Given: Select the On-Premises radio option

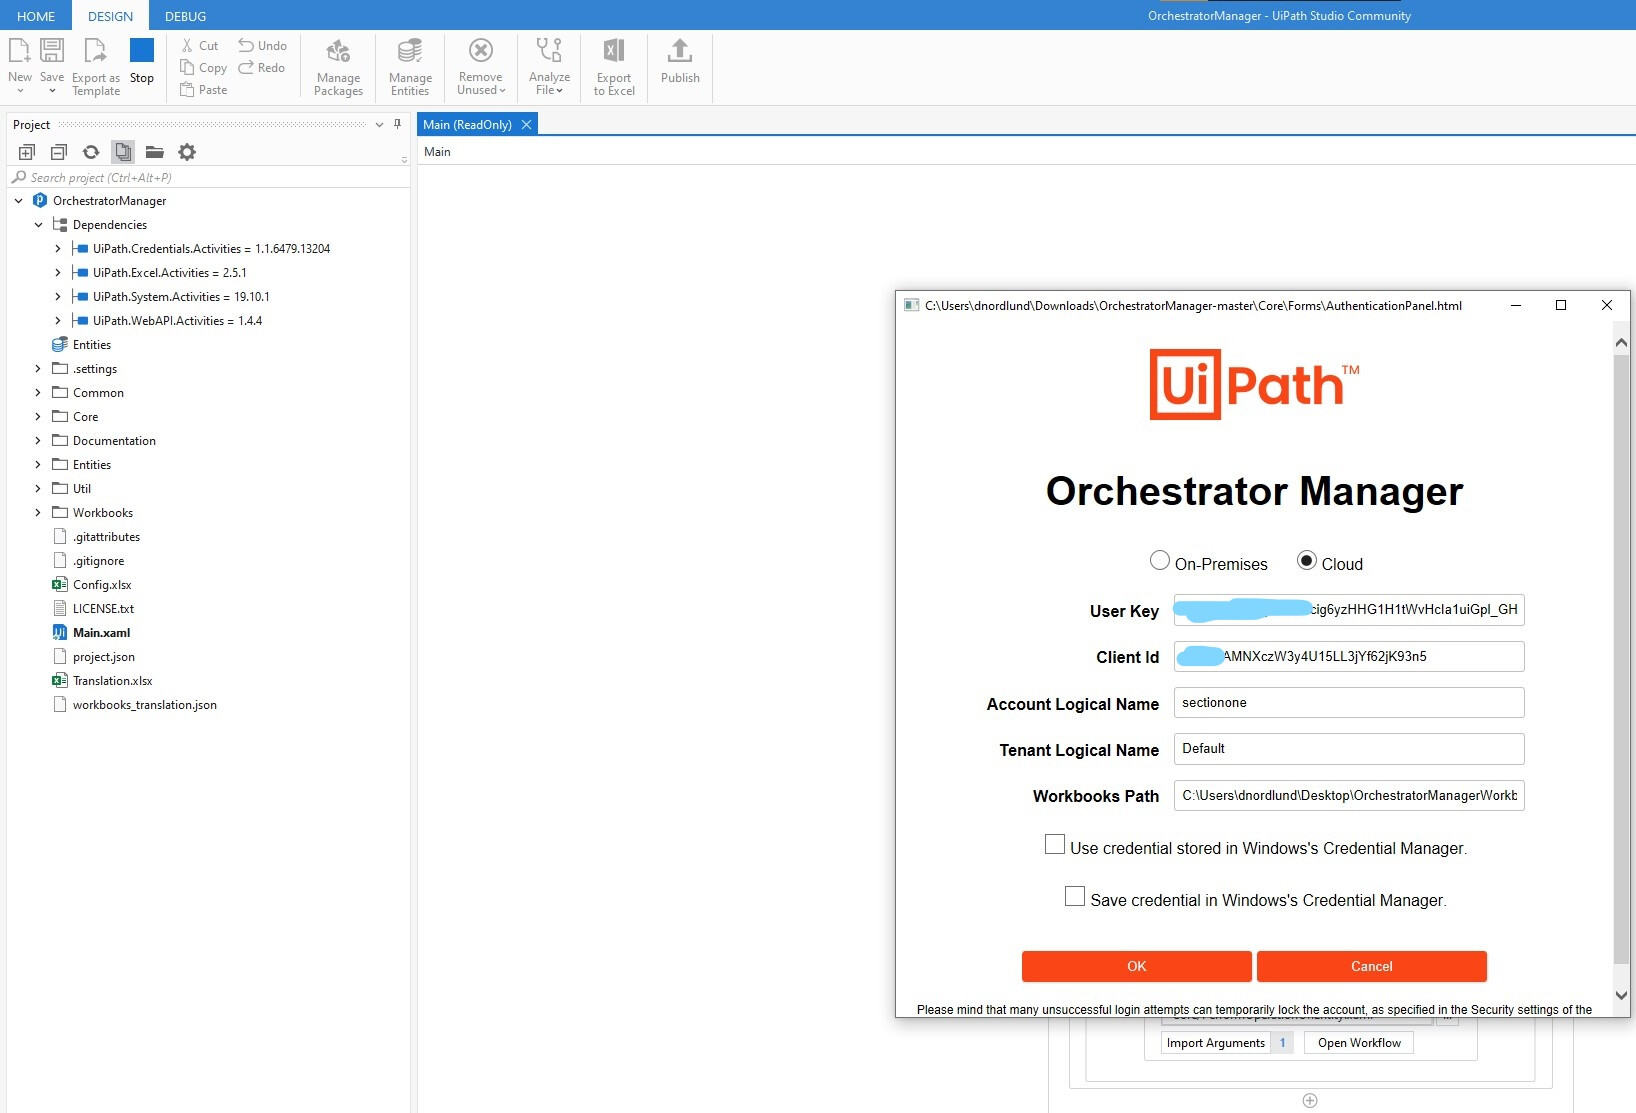Looking at the screenshot, I should point(1160,560).
